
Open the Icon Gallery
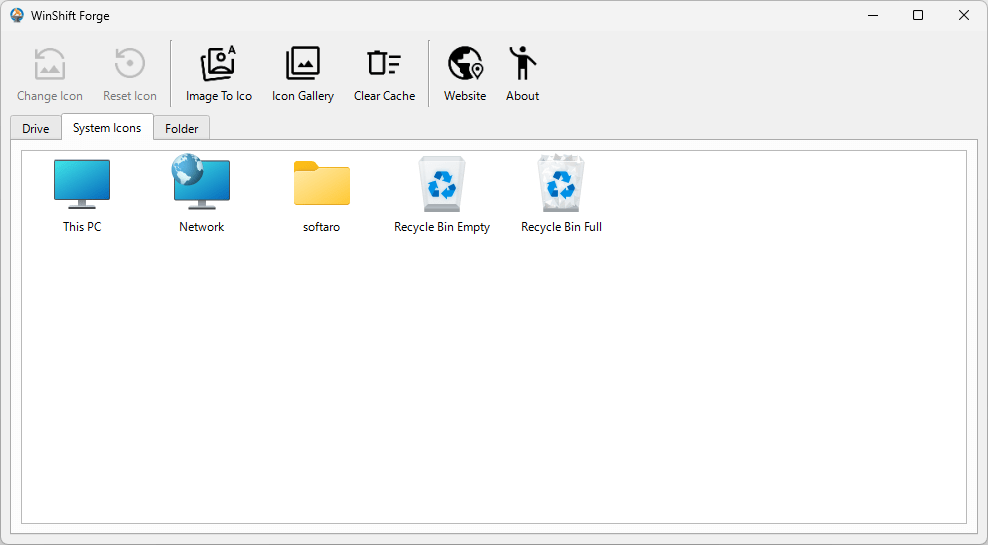[302, 74]
